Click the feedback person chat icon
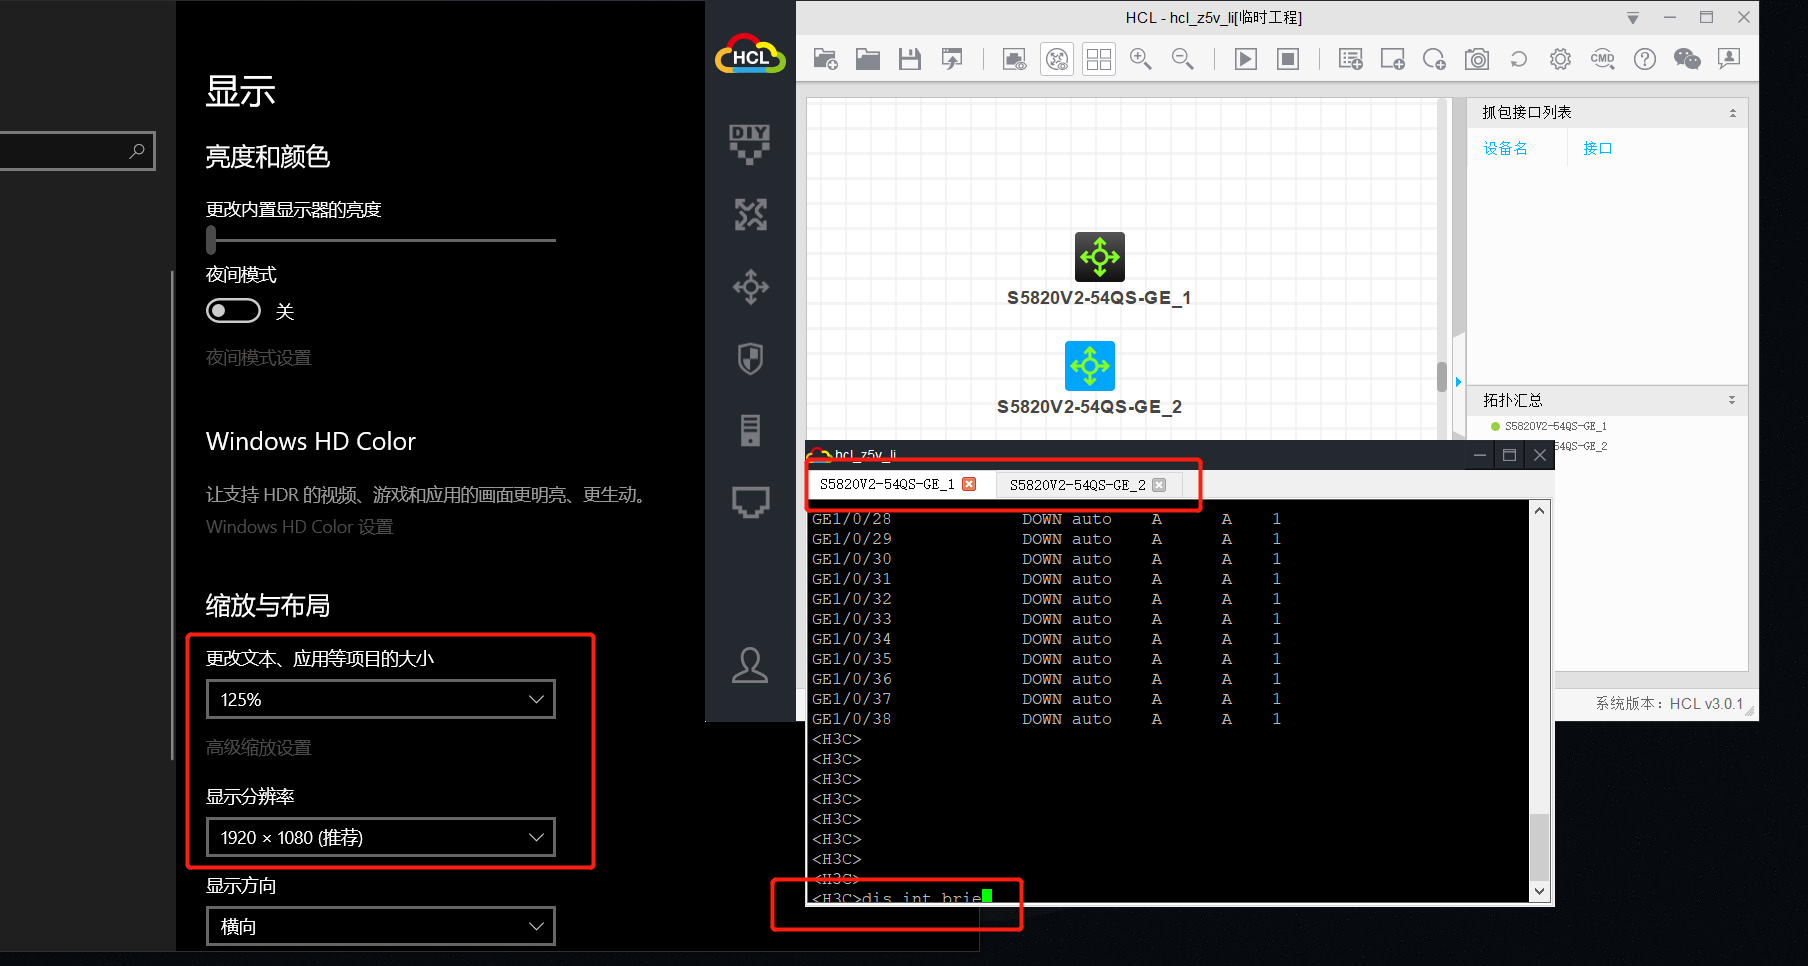 point(1729,59)
